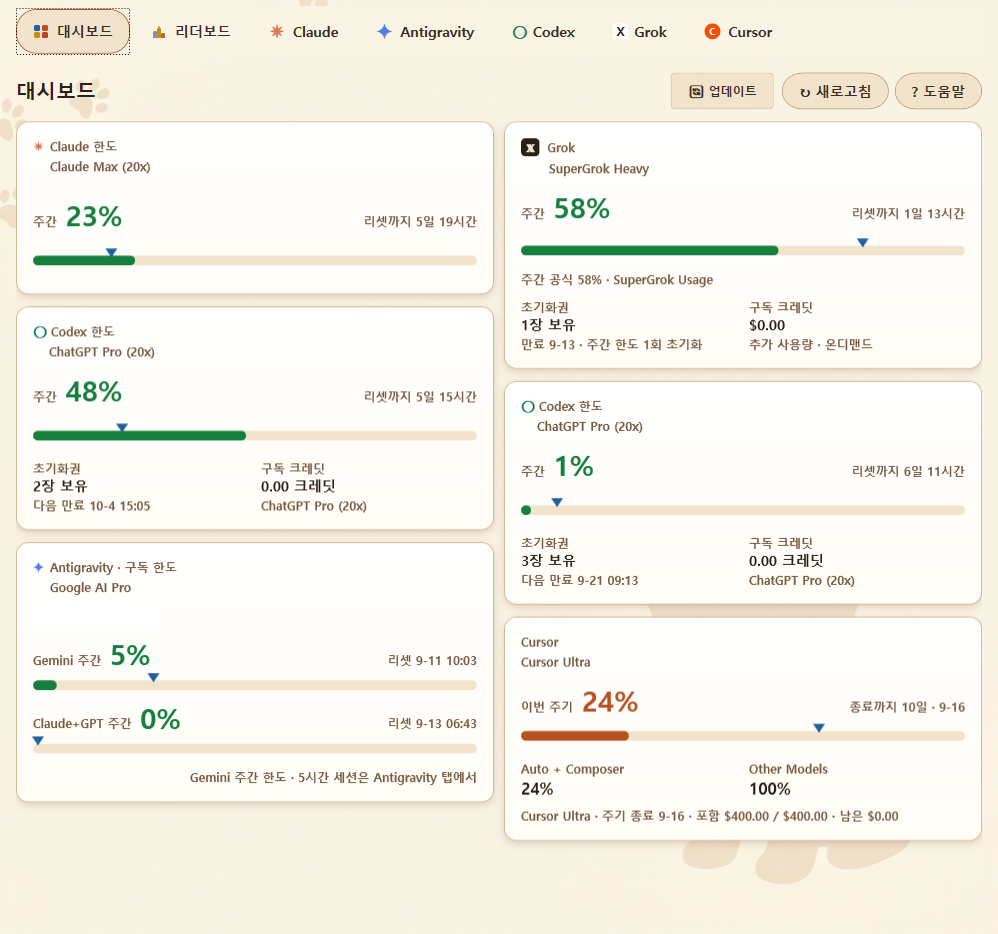
Task: Click the Claude 23% weekly progress bar
Action: pyautogui.click(x=255, y=260)
